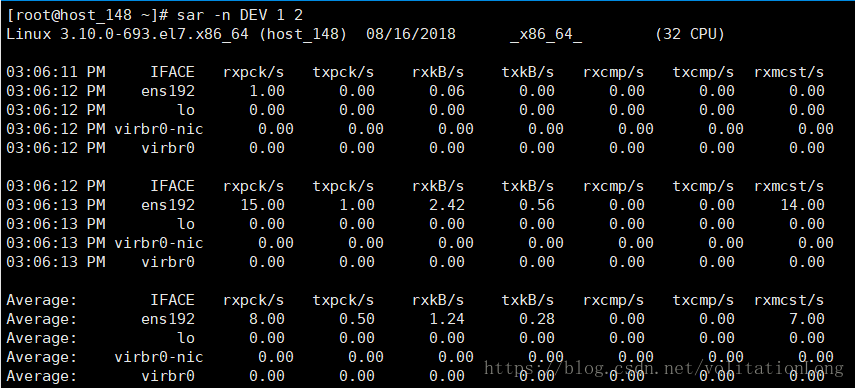Select "ens192" in the 03:06:12 PM data row
855x388 pixels.
tap(168, 92)
